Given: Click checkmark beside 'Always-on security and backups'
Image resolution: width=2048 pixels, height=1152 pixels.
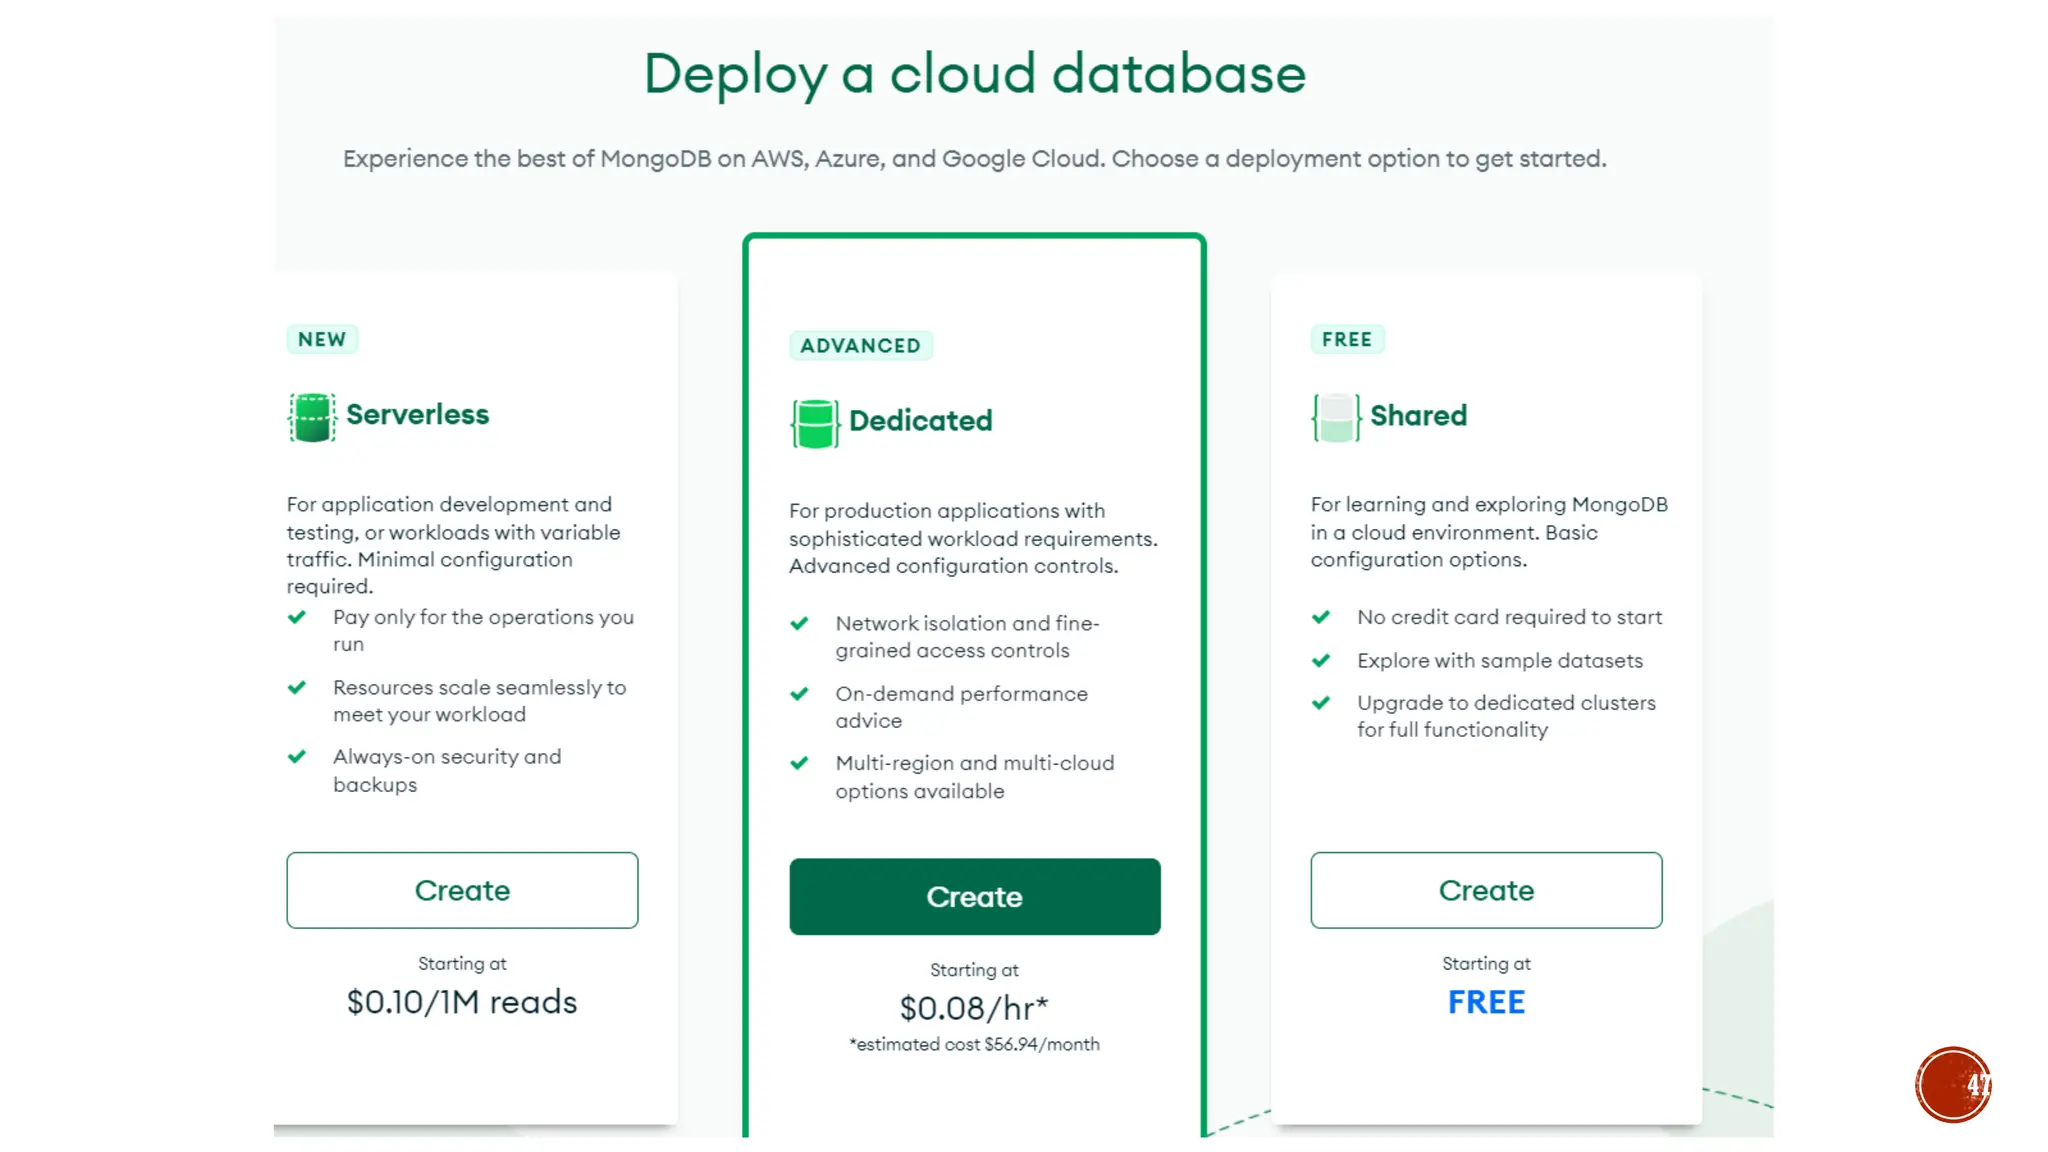Looking at the screenshot, I should pos(297,757).
